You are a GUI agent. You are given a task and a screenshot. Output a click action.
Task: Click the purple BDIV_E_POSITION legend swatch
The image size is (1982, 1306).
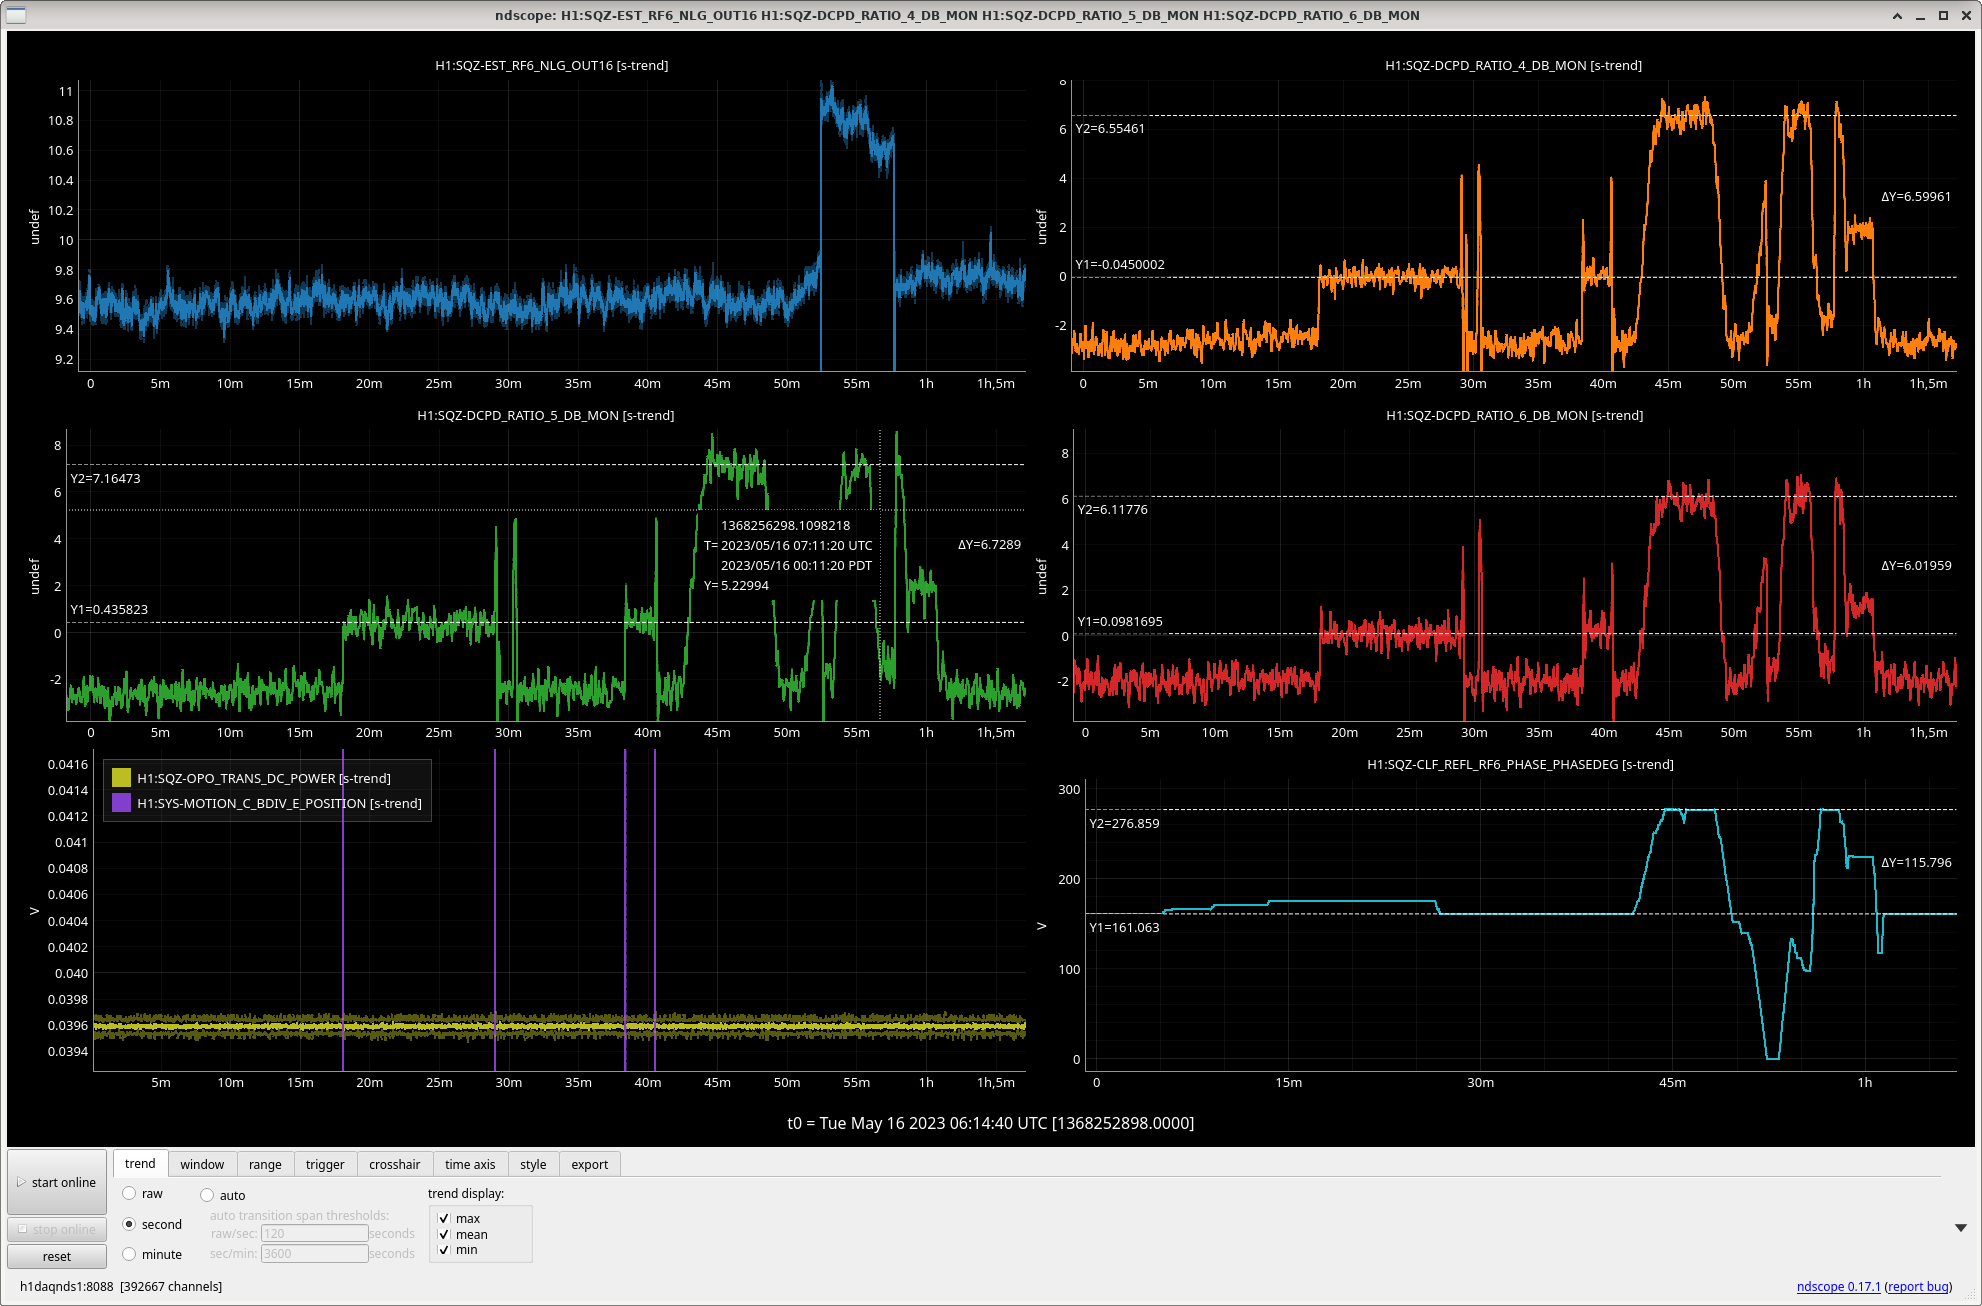tap(122, 803)
